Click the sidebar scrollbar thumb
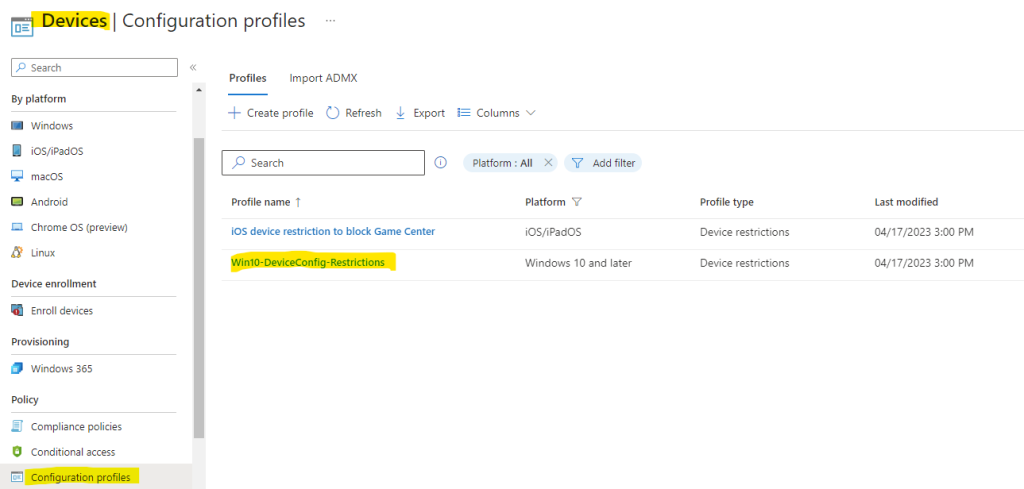 click(199, 287)
